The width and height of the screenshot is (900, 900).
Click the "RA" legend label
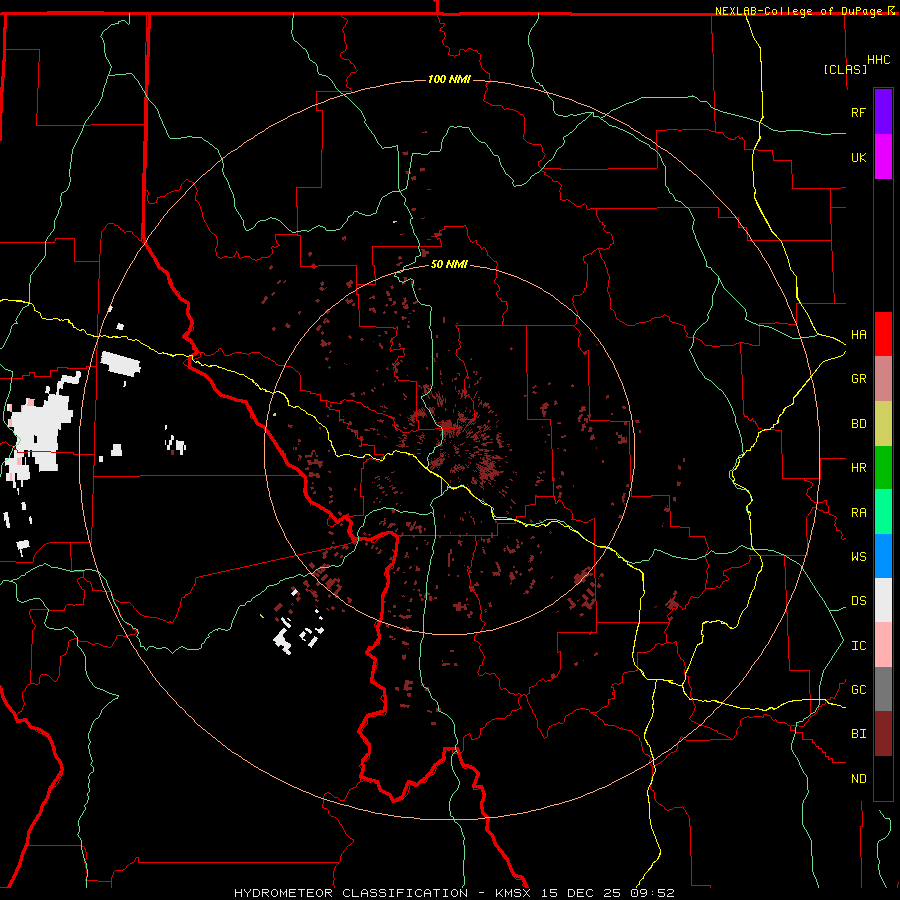pyautogui.click(x=858, y=513)
